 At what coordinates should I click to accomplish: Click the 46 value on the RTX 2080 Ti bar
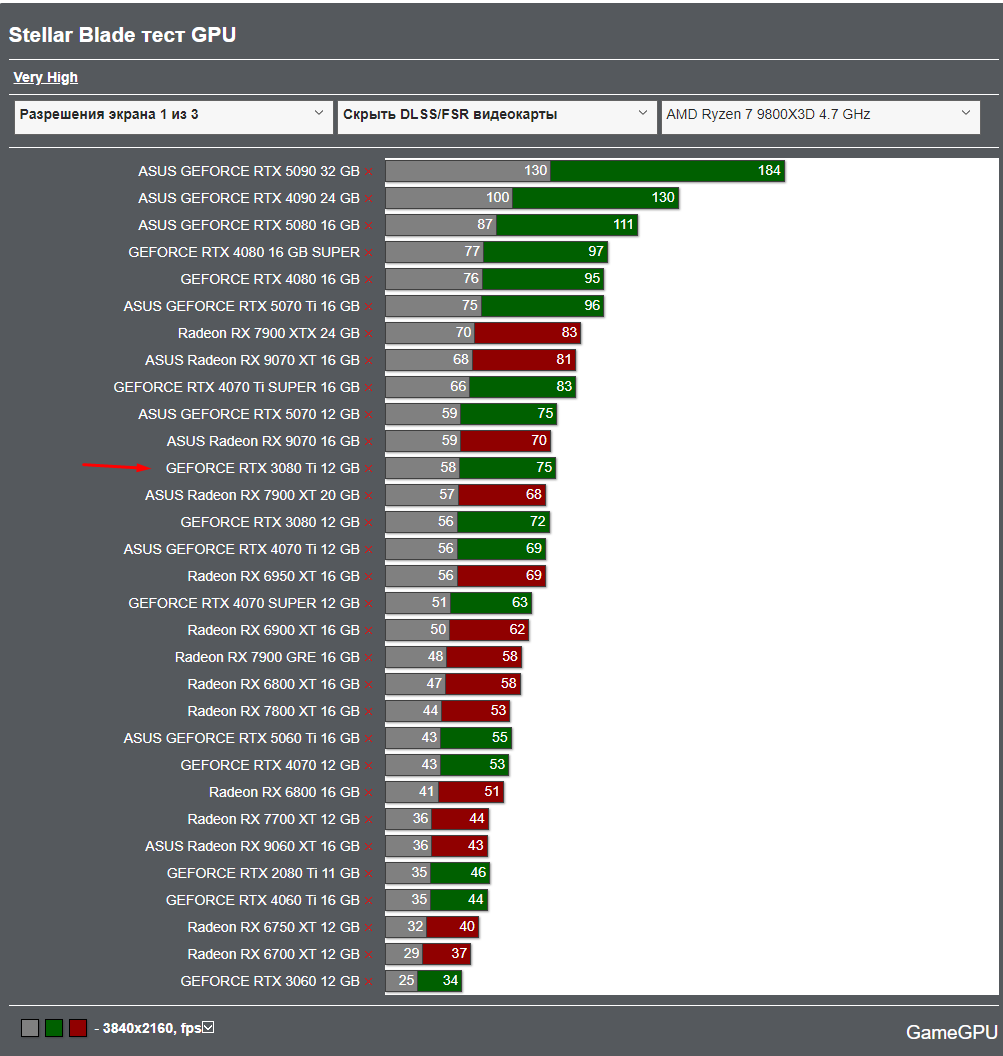[x=478, y=873]
